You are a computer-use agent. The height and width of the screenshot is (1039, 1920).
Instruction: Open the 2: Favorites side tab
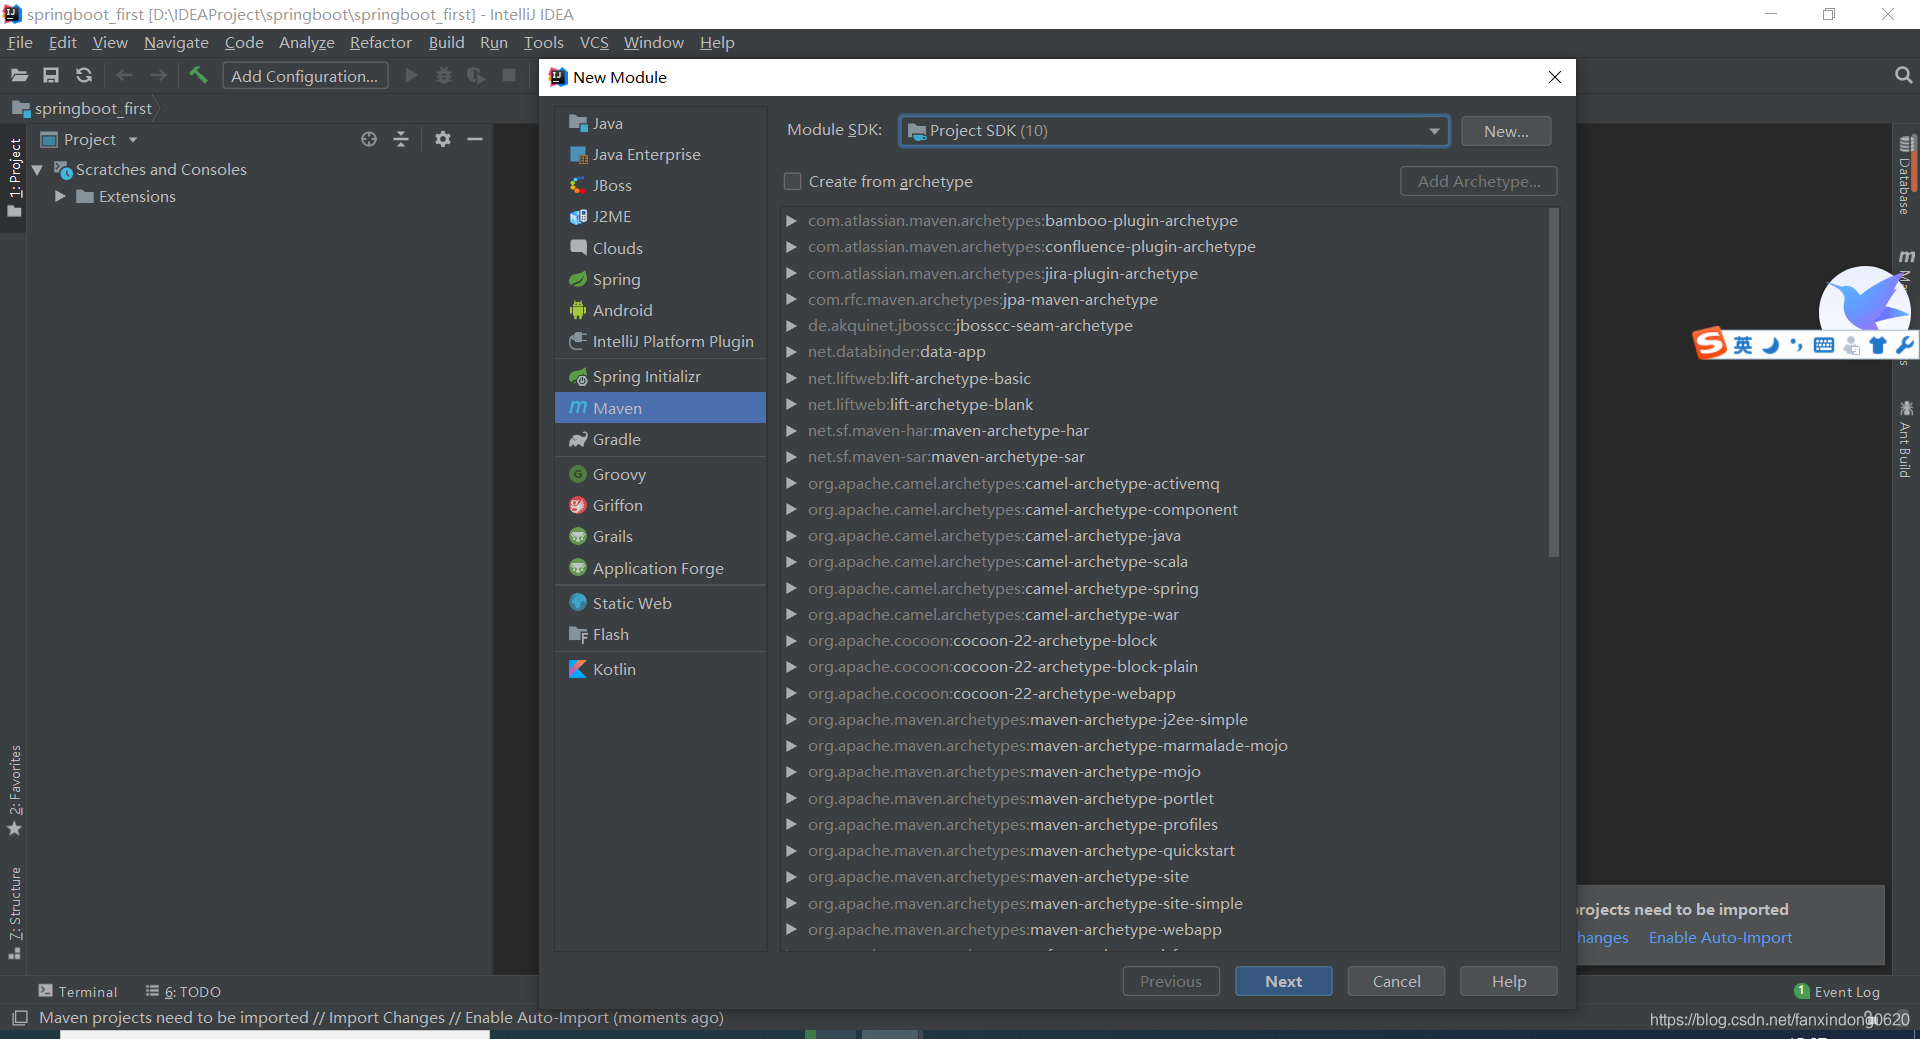pos(14,790)
